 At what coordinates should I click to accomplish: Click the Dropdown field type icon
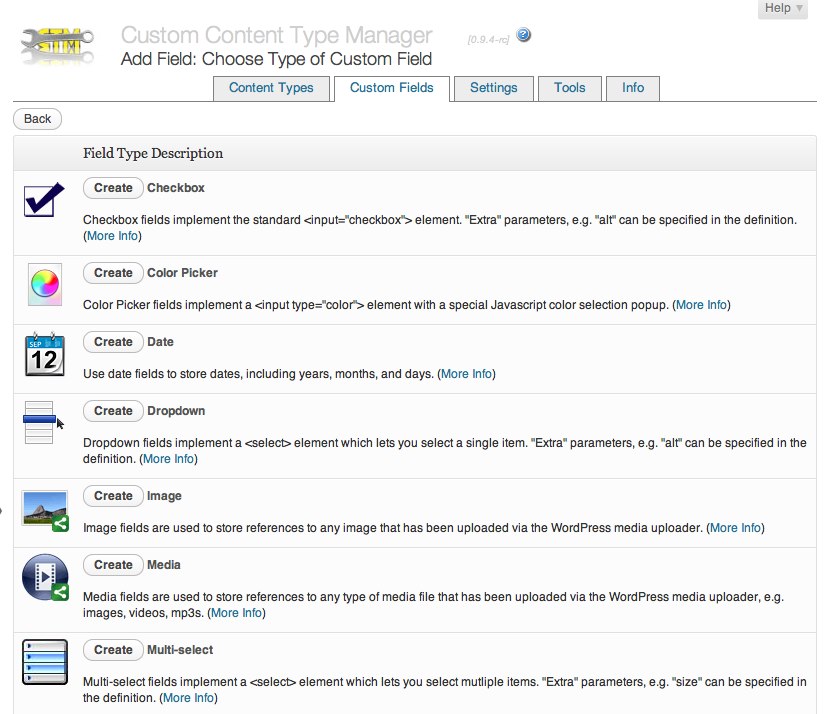click(x=44, y=422)
